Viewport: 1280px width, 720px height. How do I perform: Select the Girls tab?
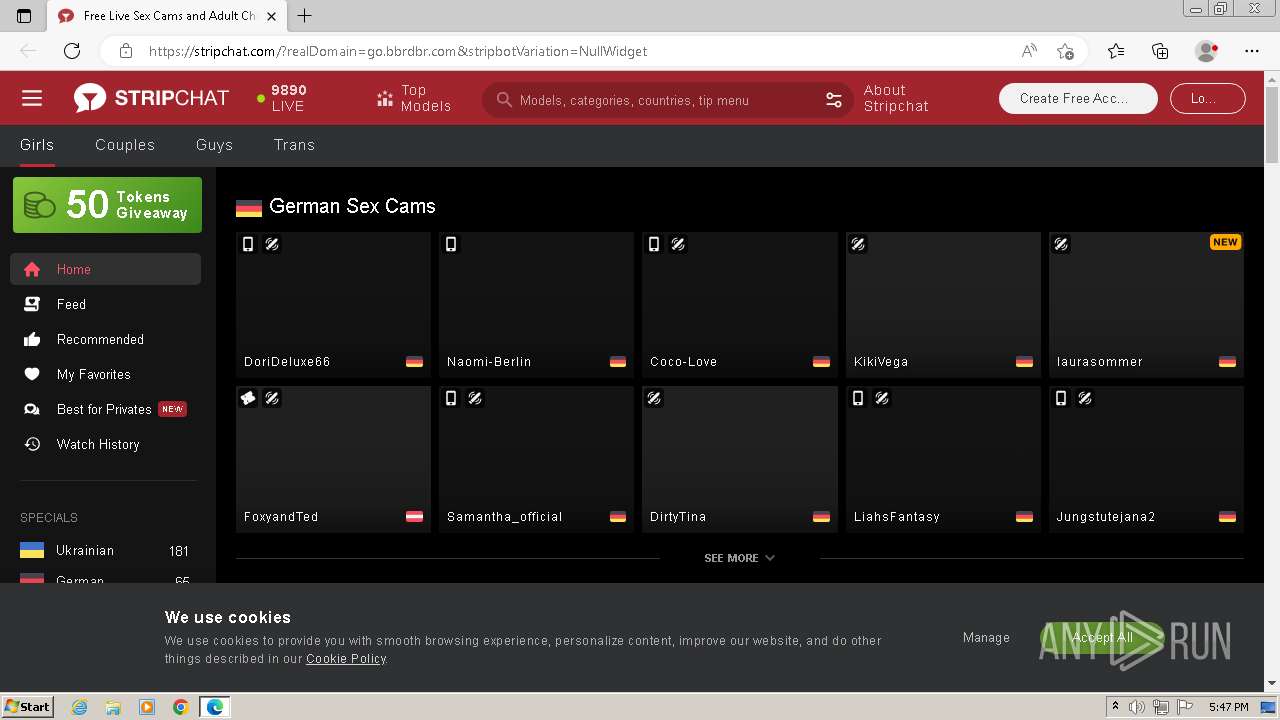click(37, 145)
